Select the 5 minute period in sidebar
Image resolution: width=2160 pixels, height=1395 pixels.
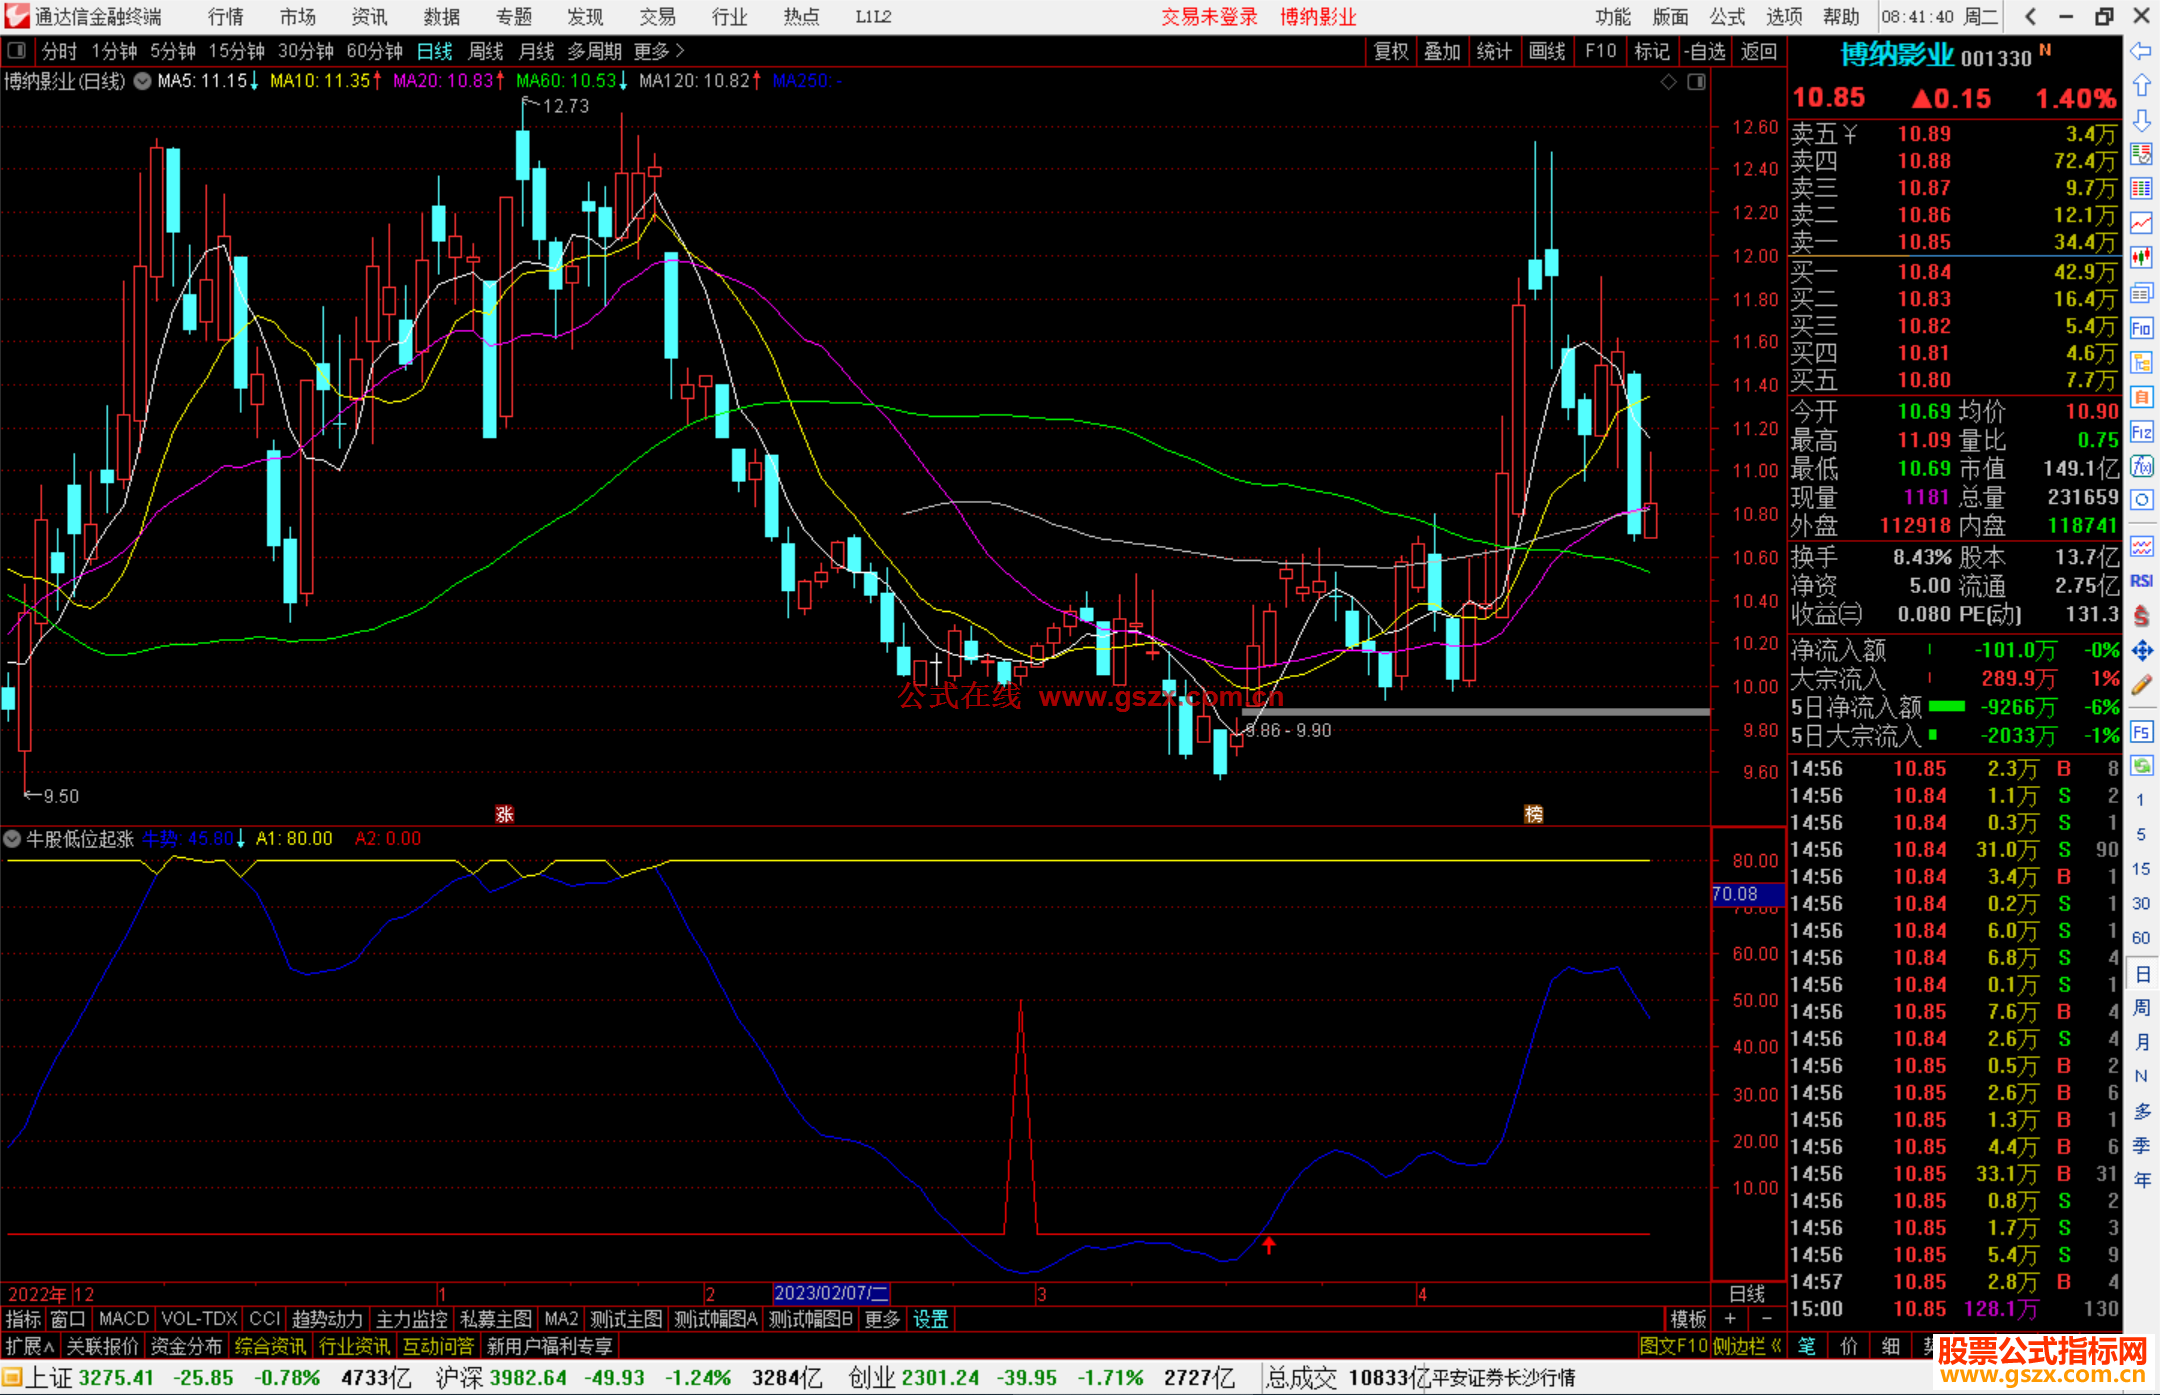(2141, 835)
